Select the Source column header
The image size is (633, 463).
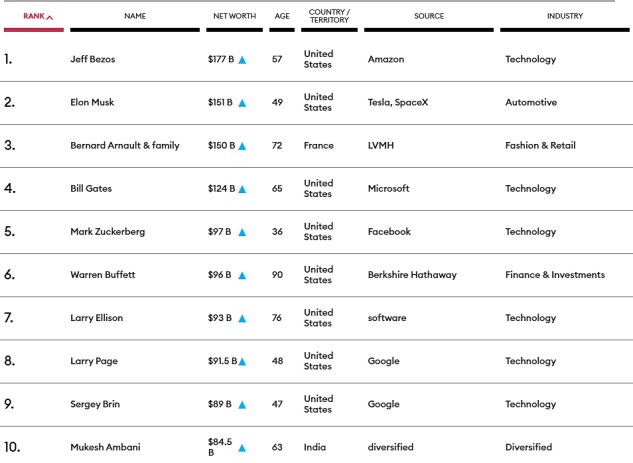[429, 16]
